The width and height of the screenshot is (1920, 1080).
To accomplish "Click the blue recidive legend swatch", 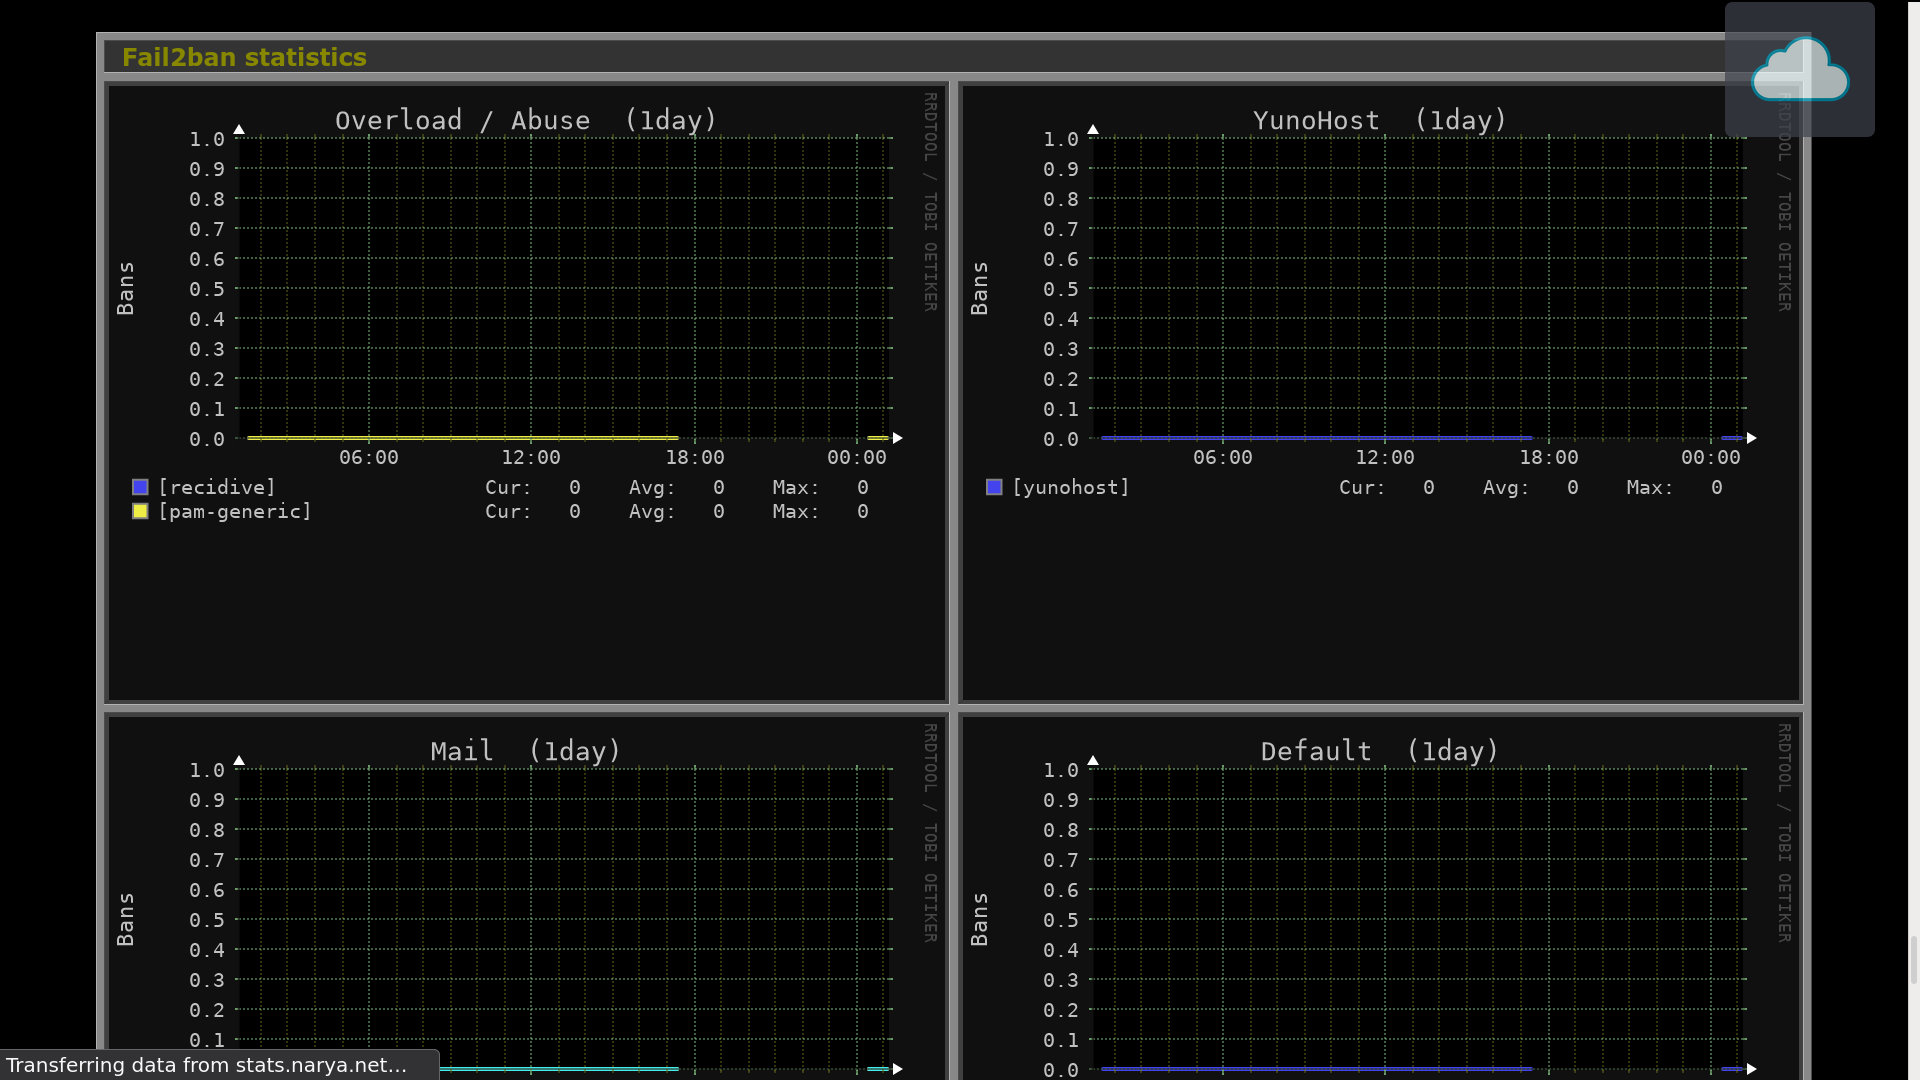I will pos(140,487).
